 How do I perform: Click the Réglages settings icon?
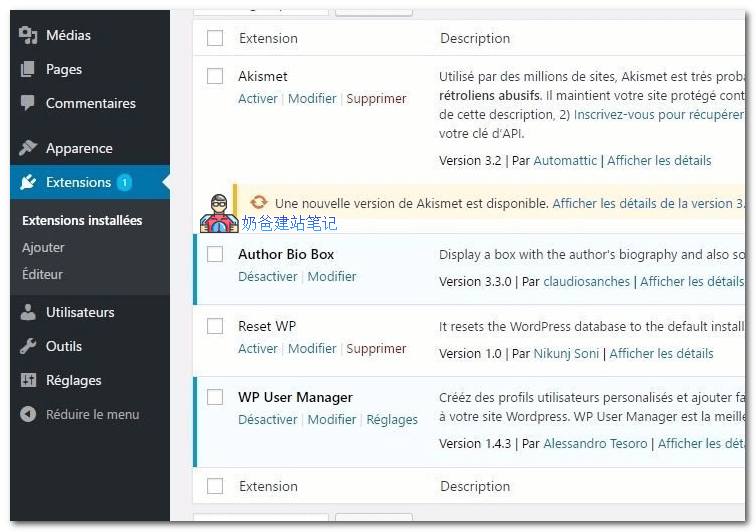click(27, 380)
